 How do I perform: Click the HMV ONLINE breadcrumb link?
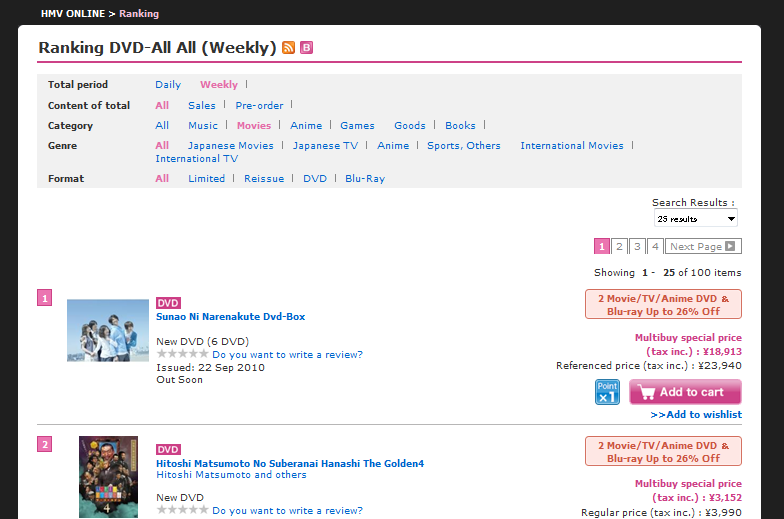coord(73,14)
